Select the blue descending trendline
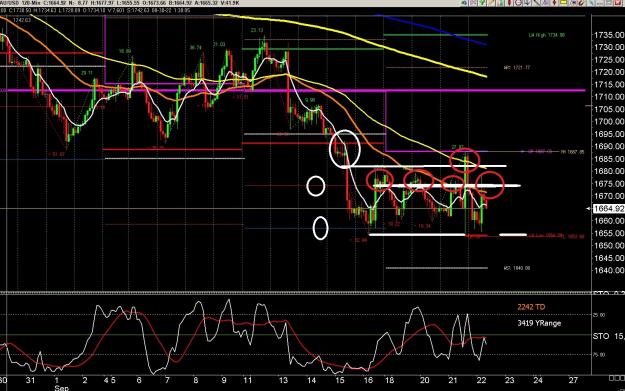Image resolution: width=625 pixels, height=391 pixels. pos(432,30)
